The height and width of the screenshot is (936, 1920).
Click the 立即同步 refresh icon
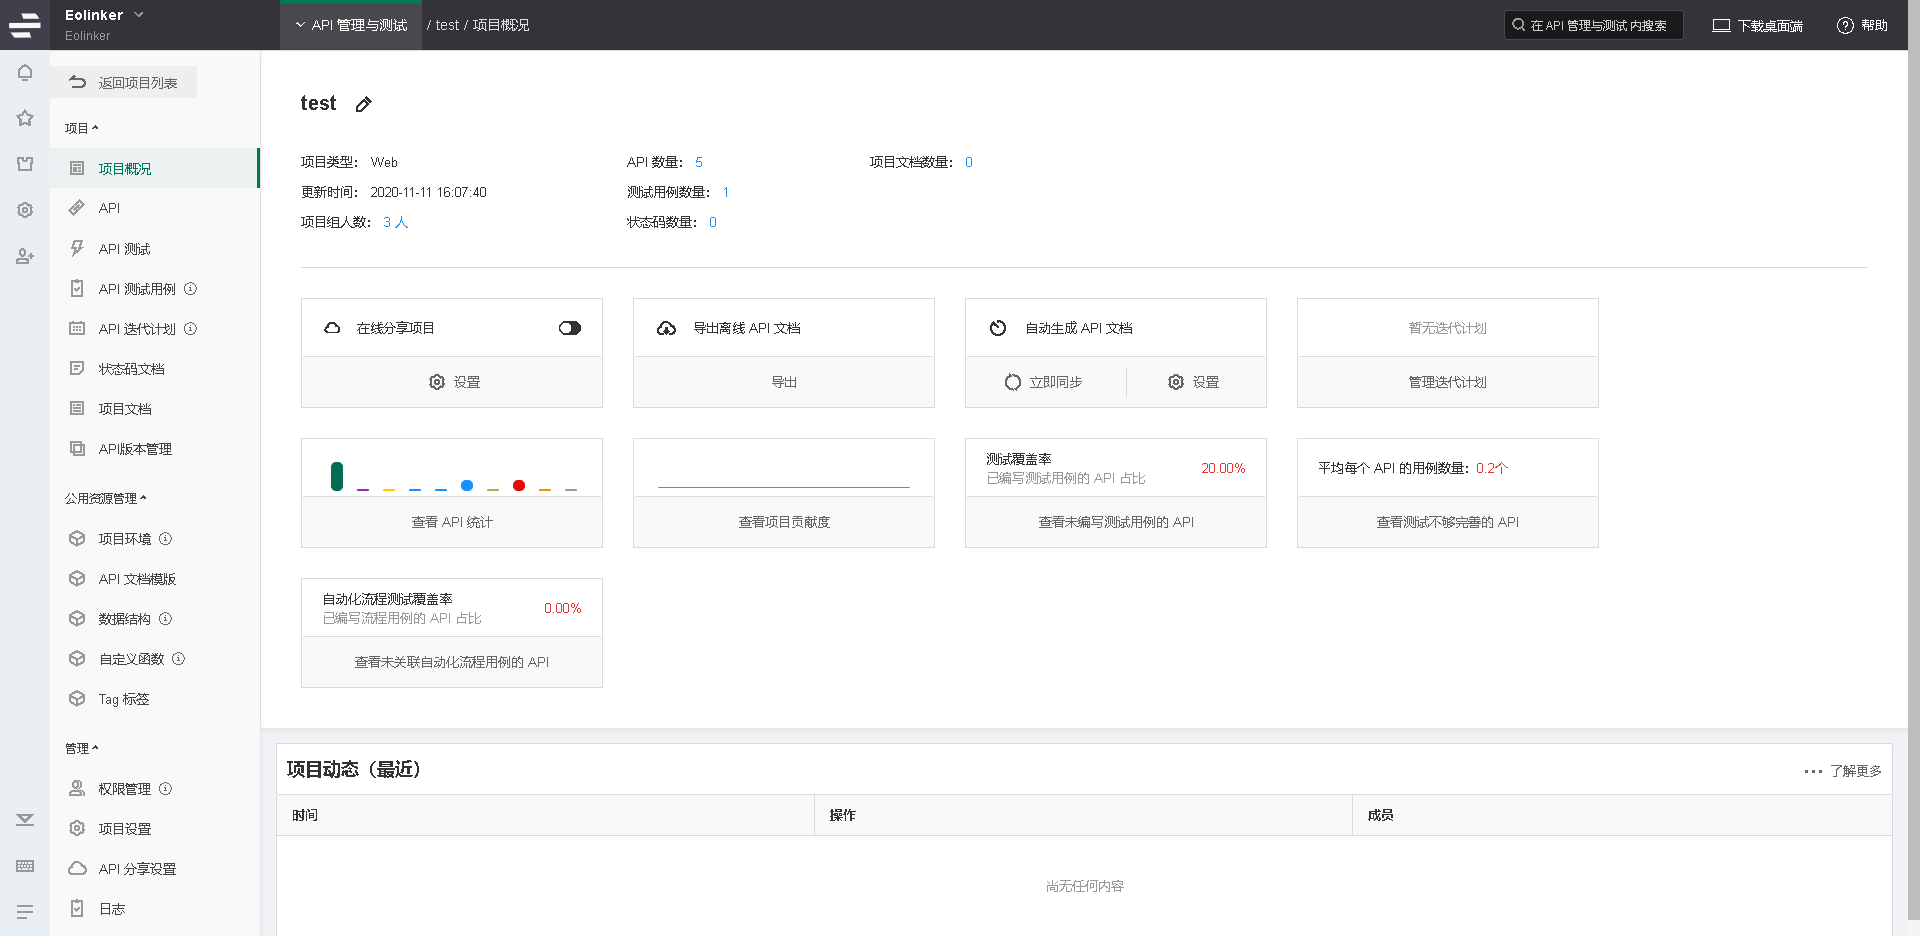(1013, 382)
